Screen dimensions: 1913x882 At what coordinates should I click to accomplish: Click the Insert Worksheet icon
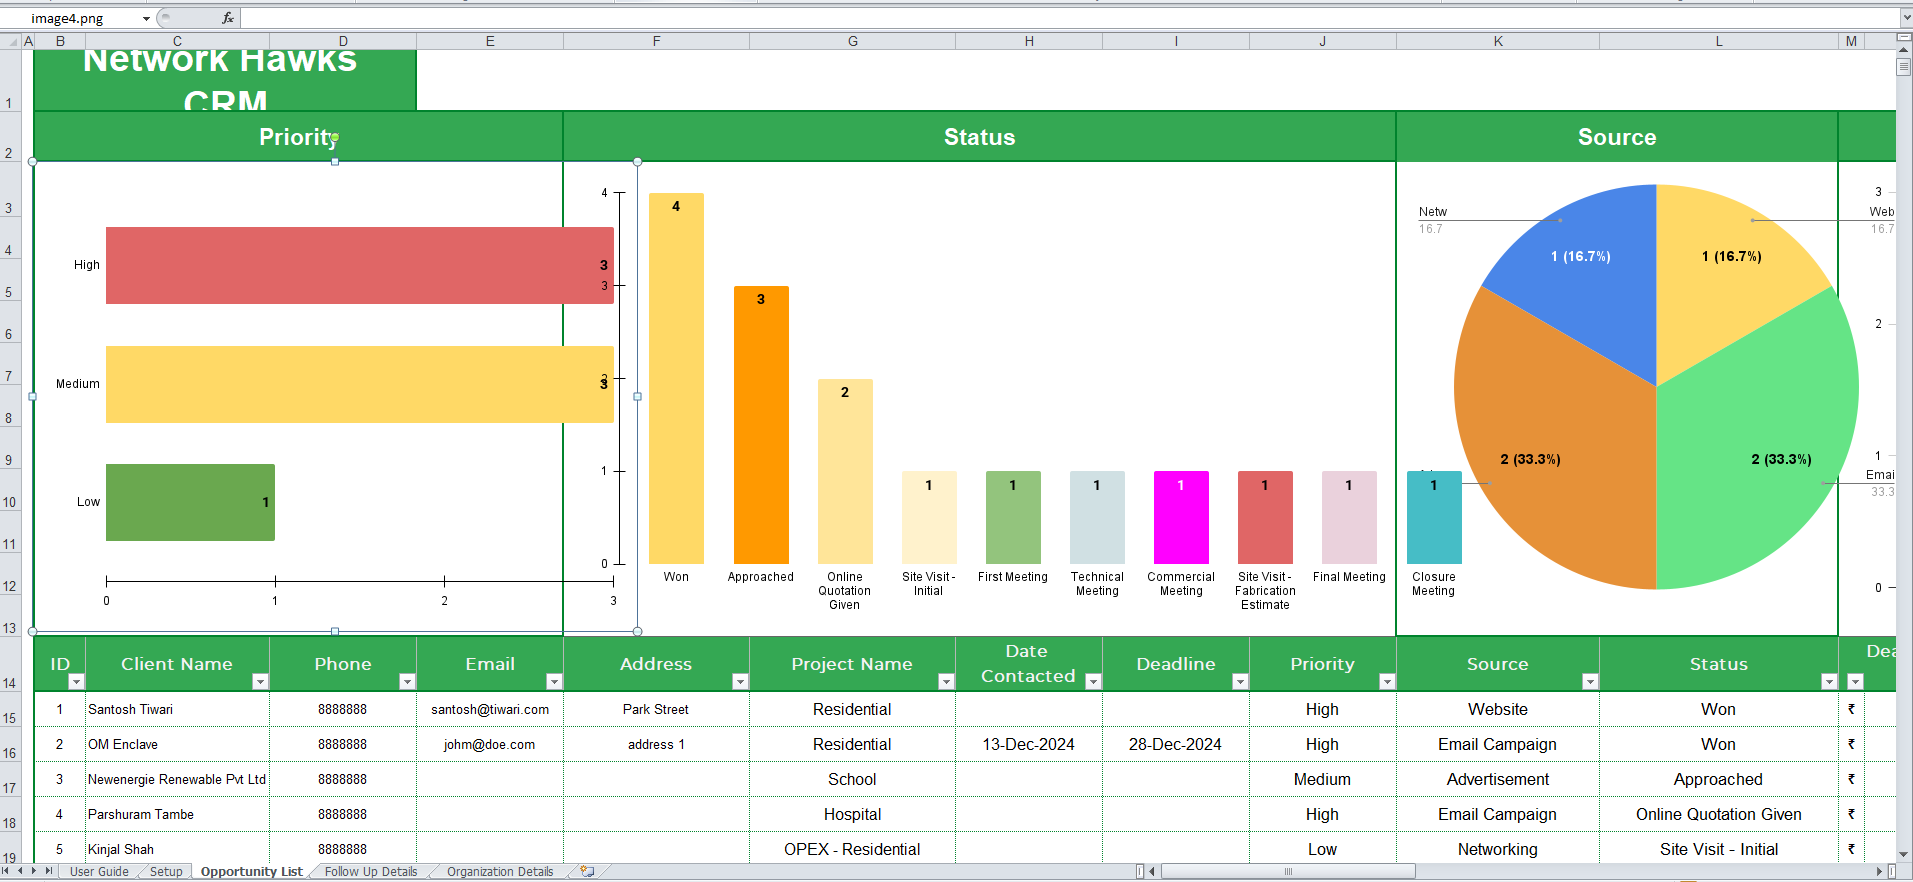point(587,871)
